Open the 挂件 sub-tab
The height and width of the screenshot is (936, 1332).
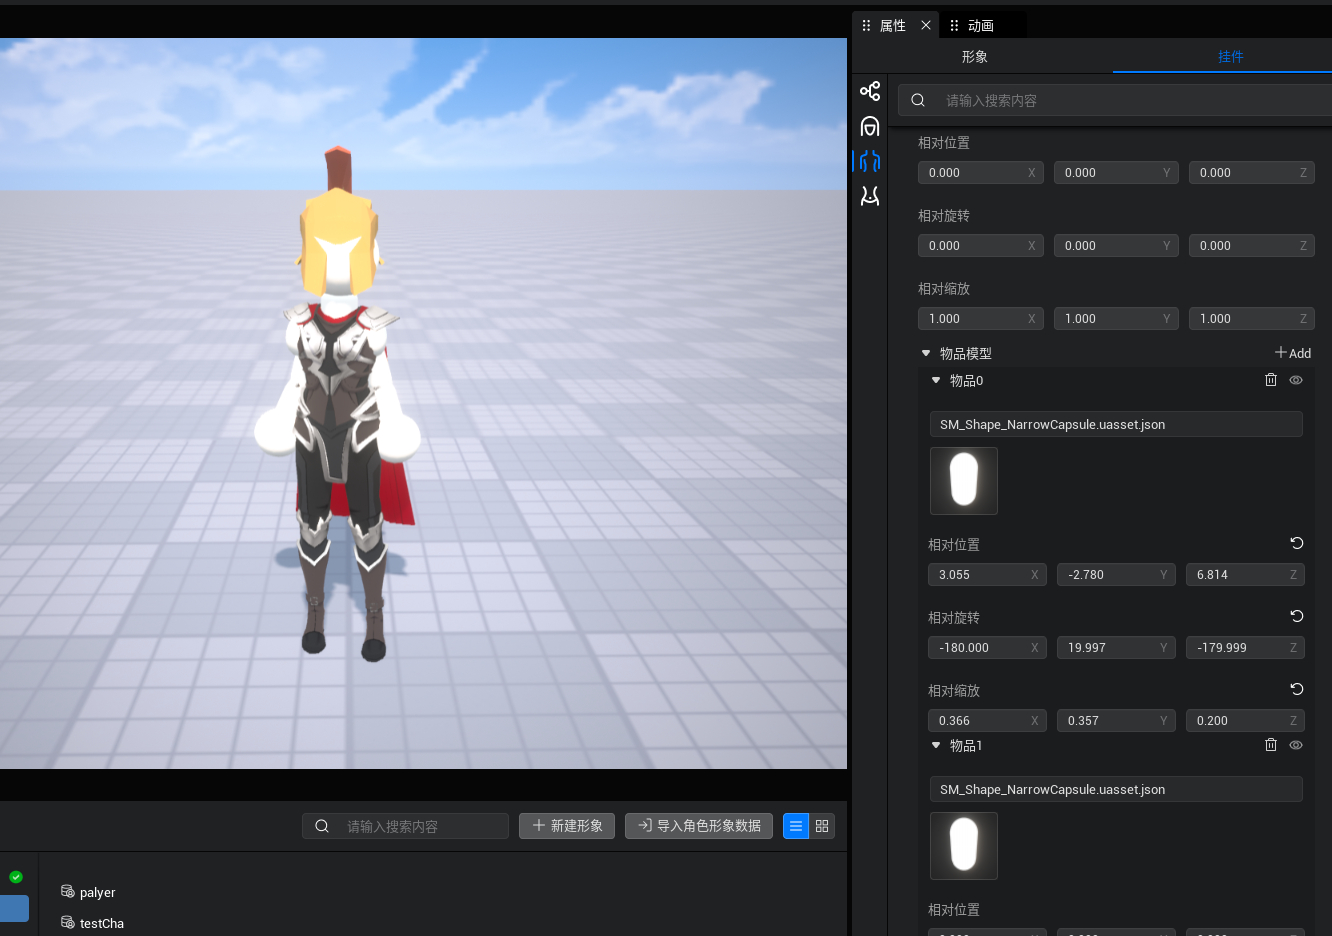[x=1231, y=56]
